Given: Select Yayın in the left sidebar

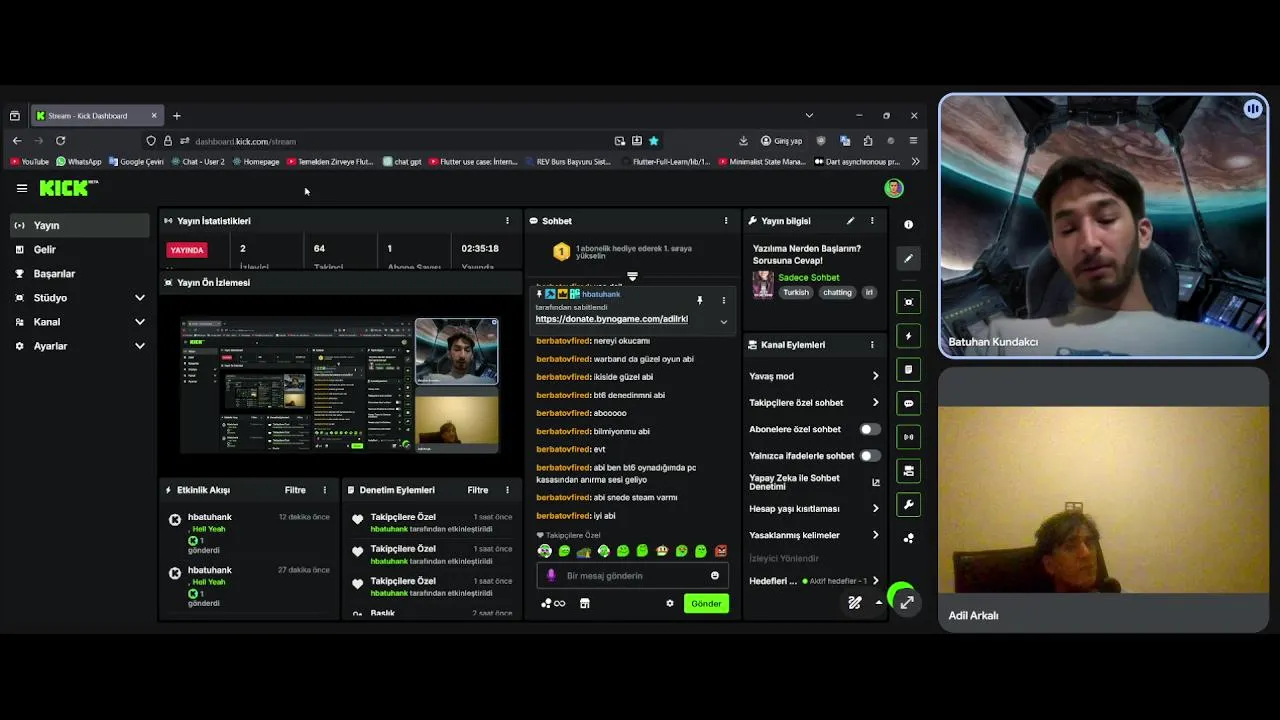Looking at the screenshot, I should coord(80,226).
